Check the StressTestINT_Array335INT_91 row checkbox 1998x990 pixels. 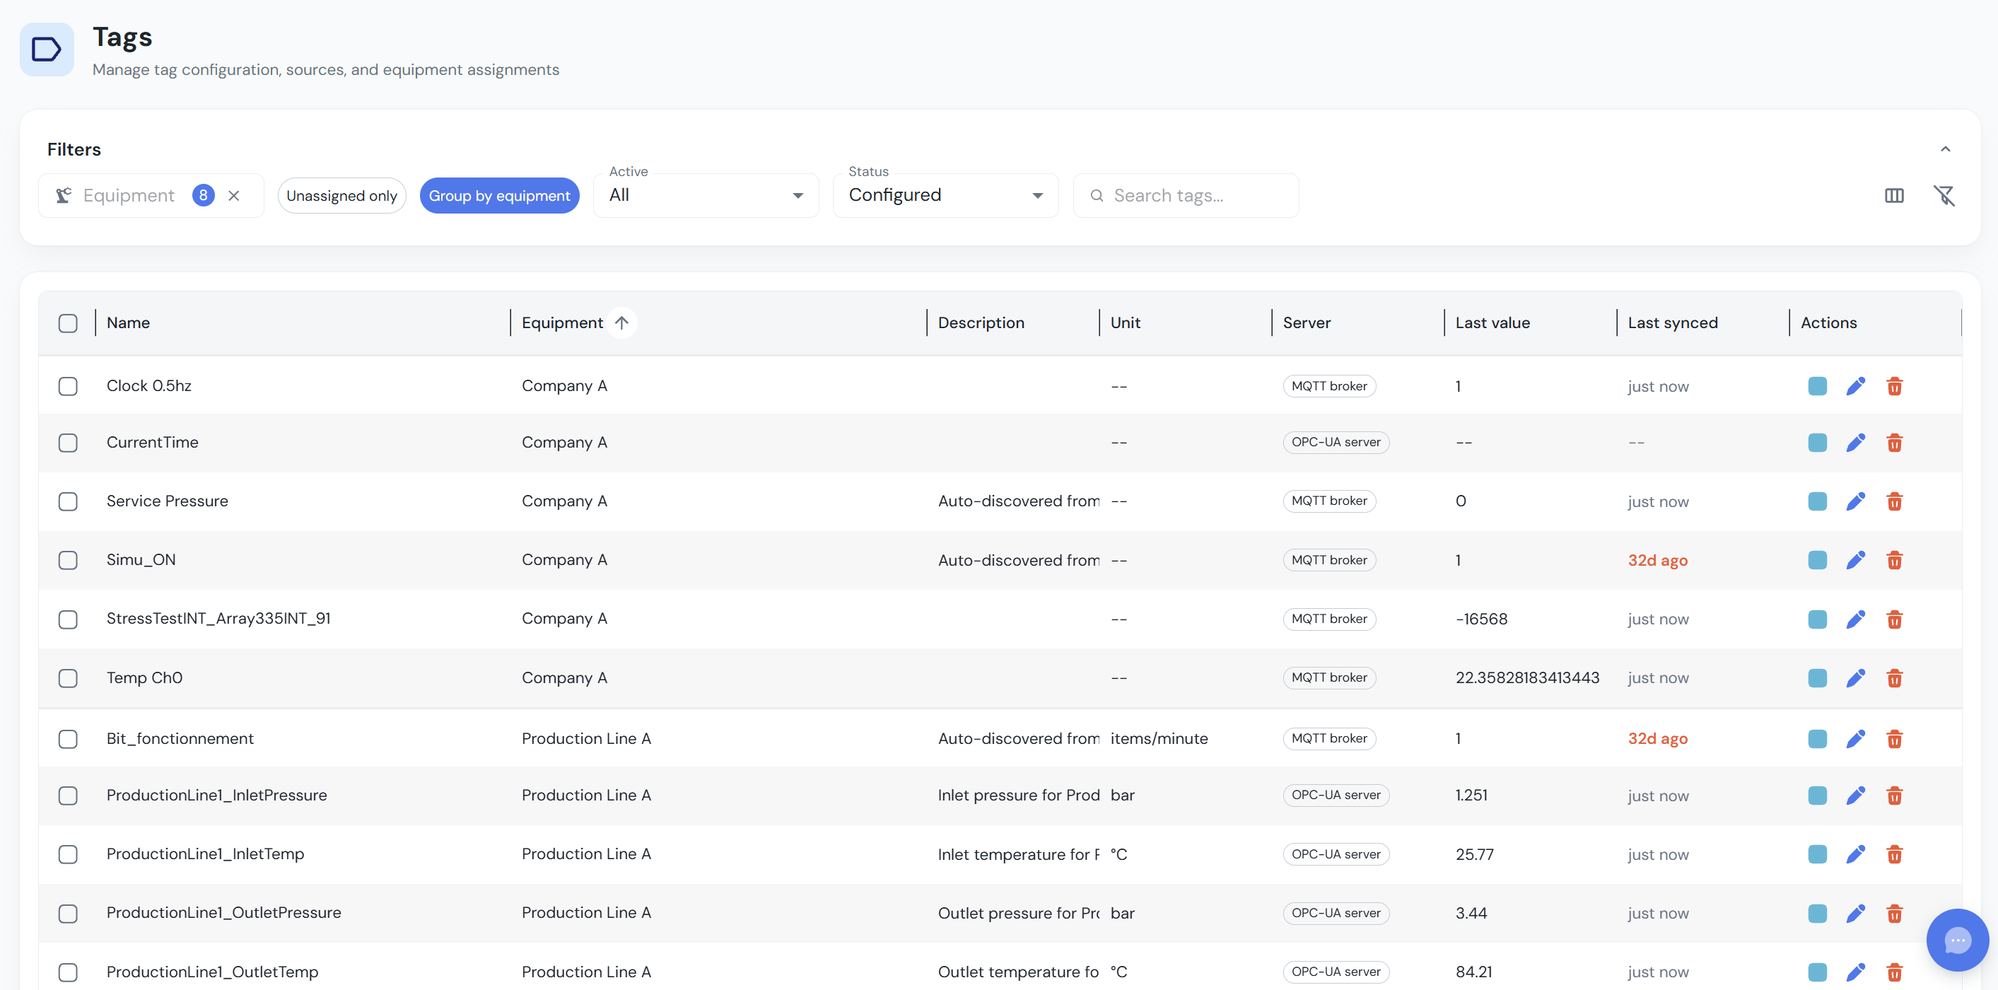pos(68,620)
